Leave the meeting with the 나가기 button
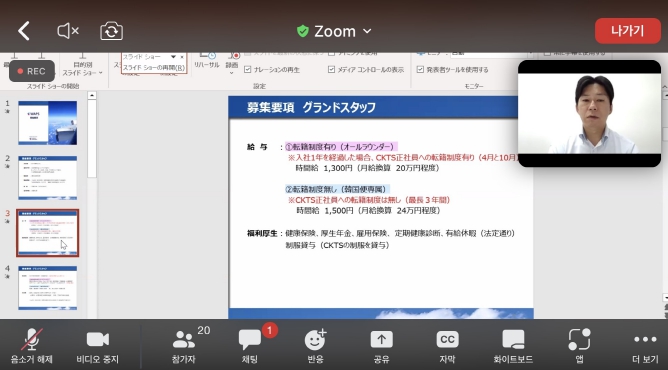This screenshot has width=668, height=370. 628,31
